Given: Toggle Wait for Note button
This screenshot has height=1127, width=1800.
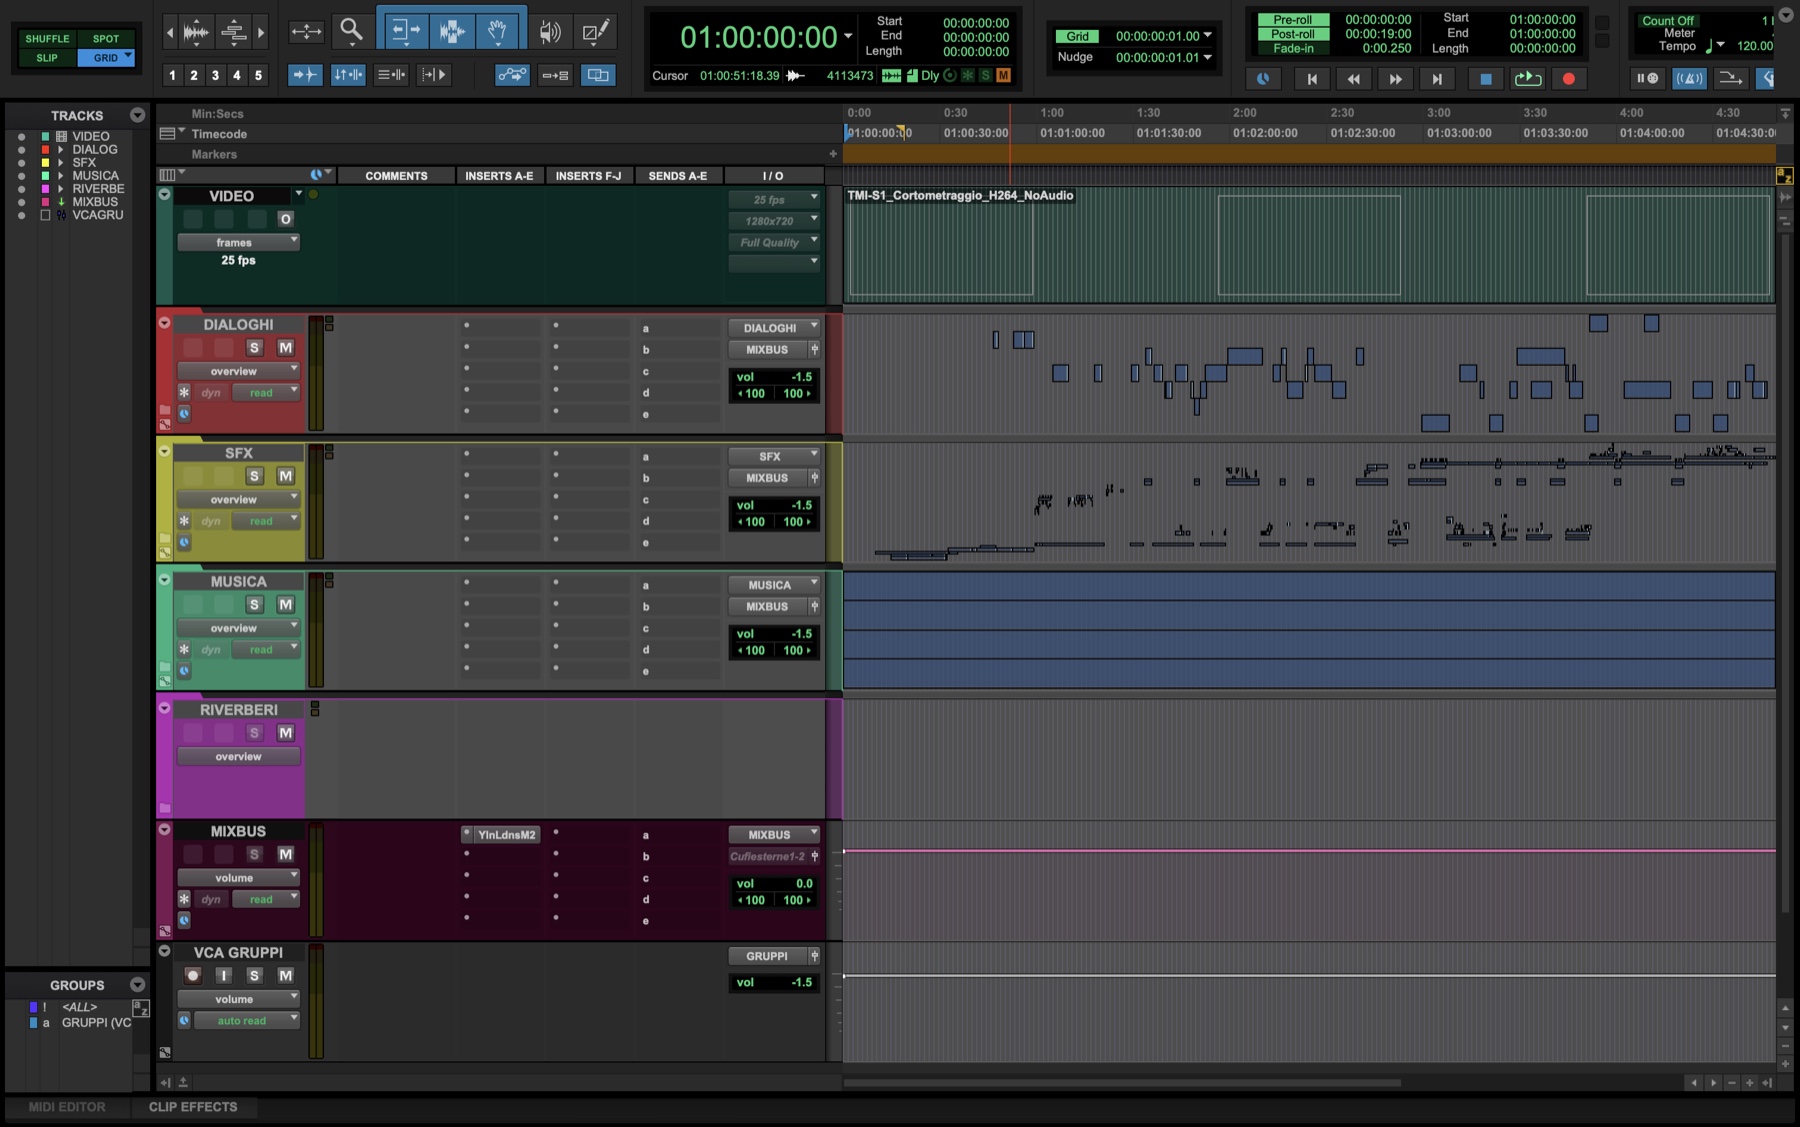Looking at the screenshot, I should (1647, 78).
